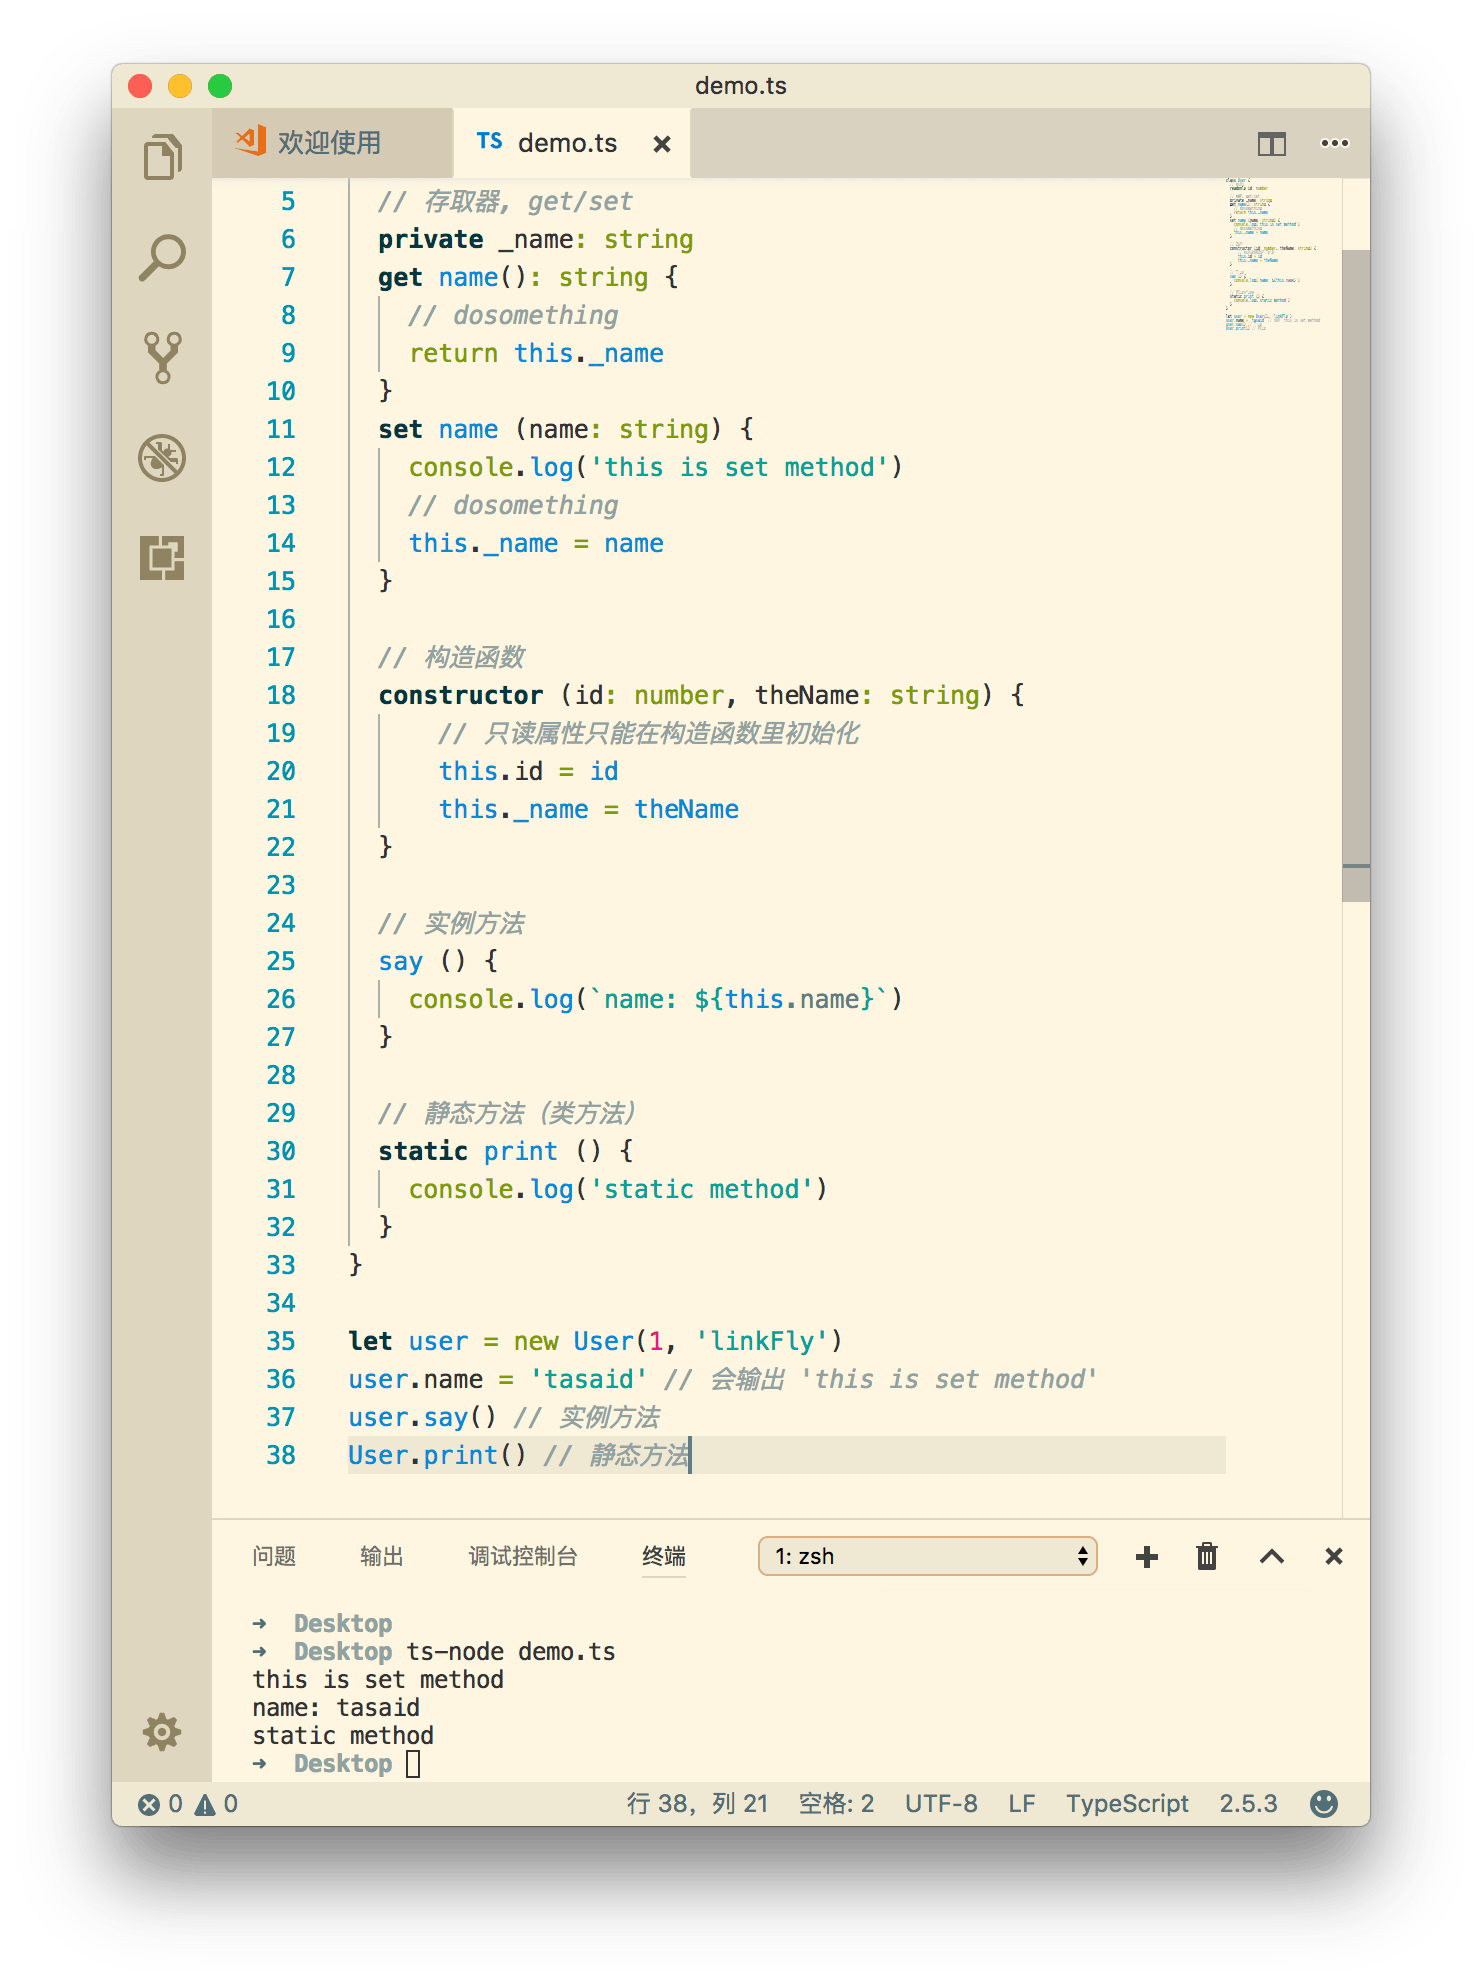Click the split editor icon
Image resolution: width=1482 pixels, height=1986 pixels.
click(1271, 144)
